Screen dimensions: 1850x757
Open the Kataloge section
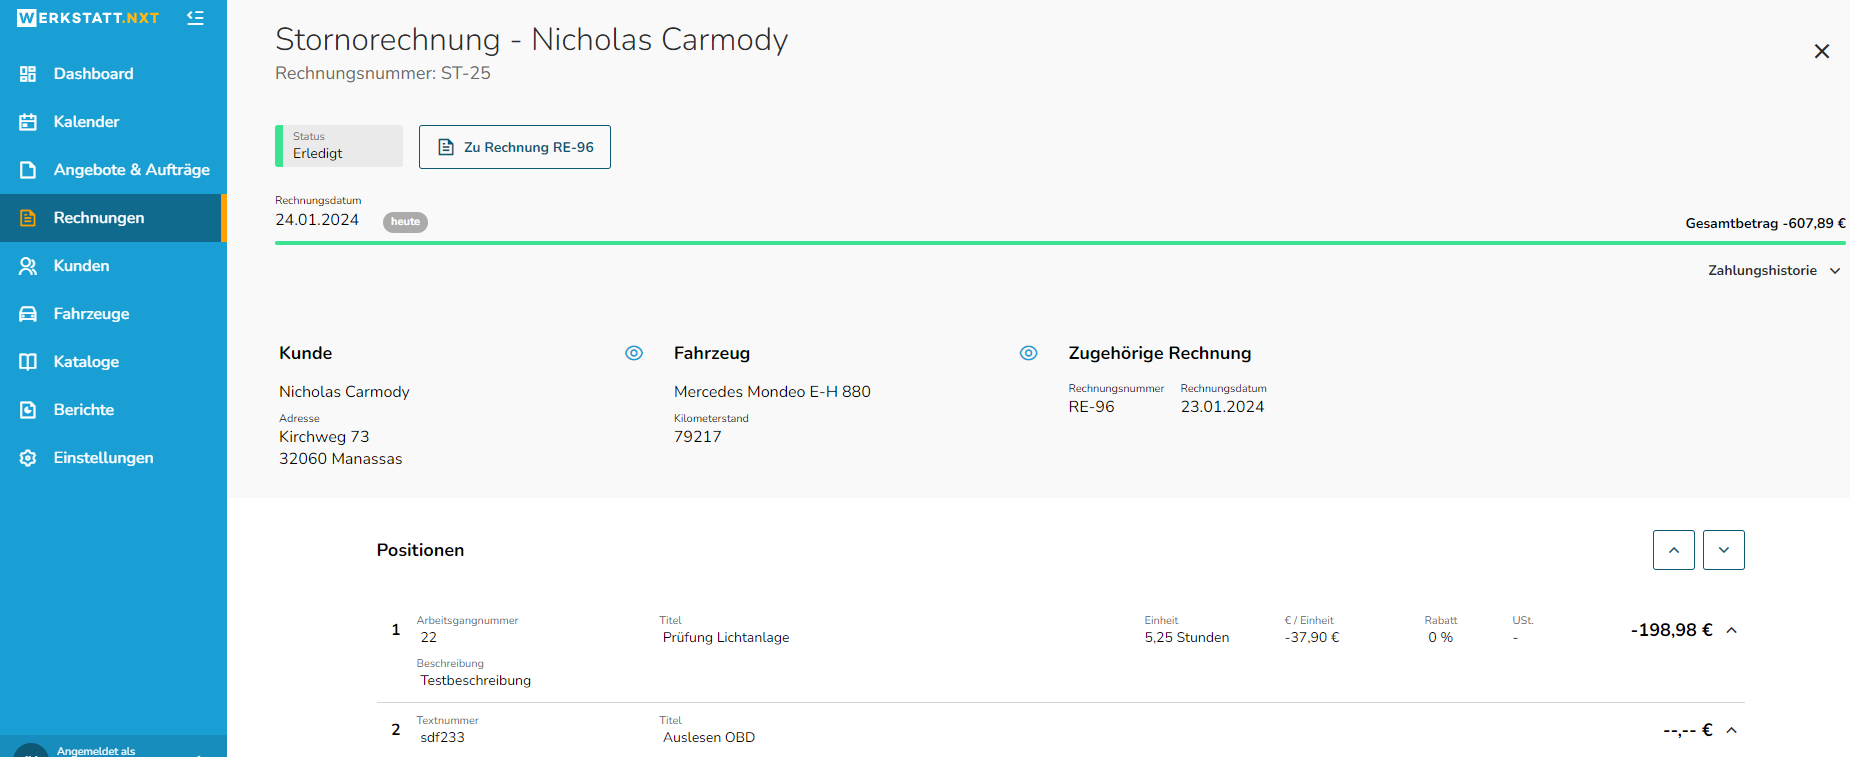113,362
